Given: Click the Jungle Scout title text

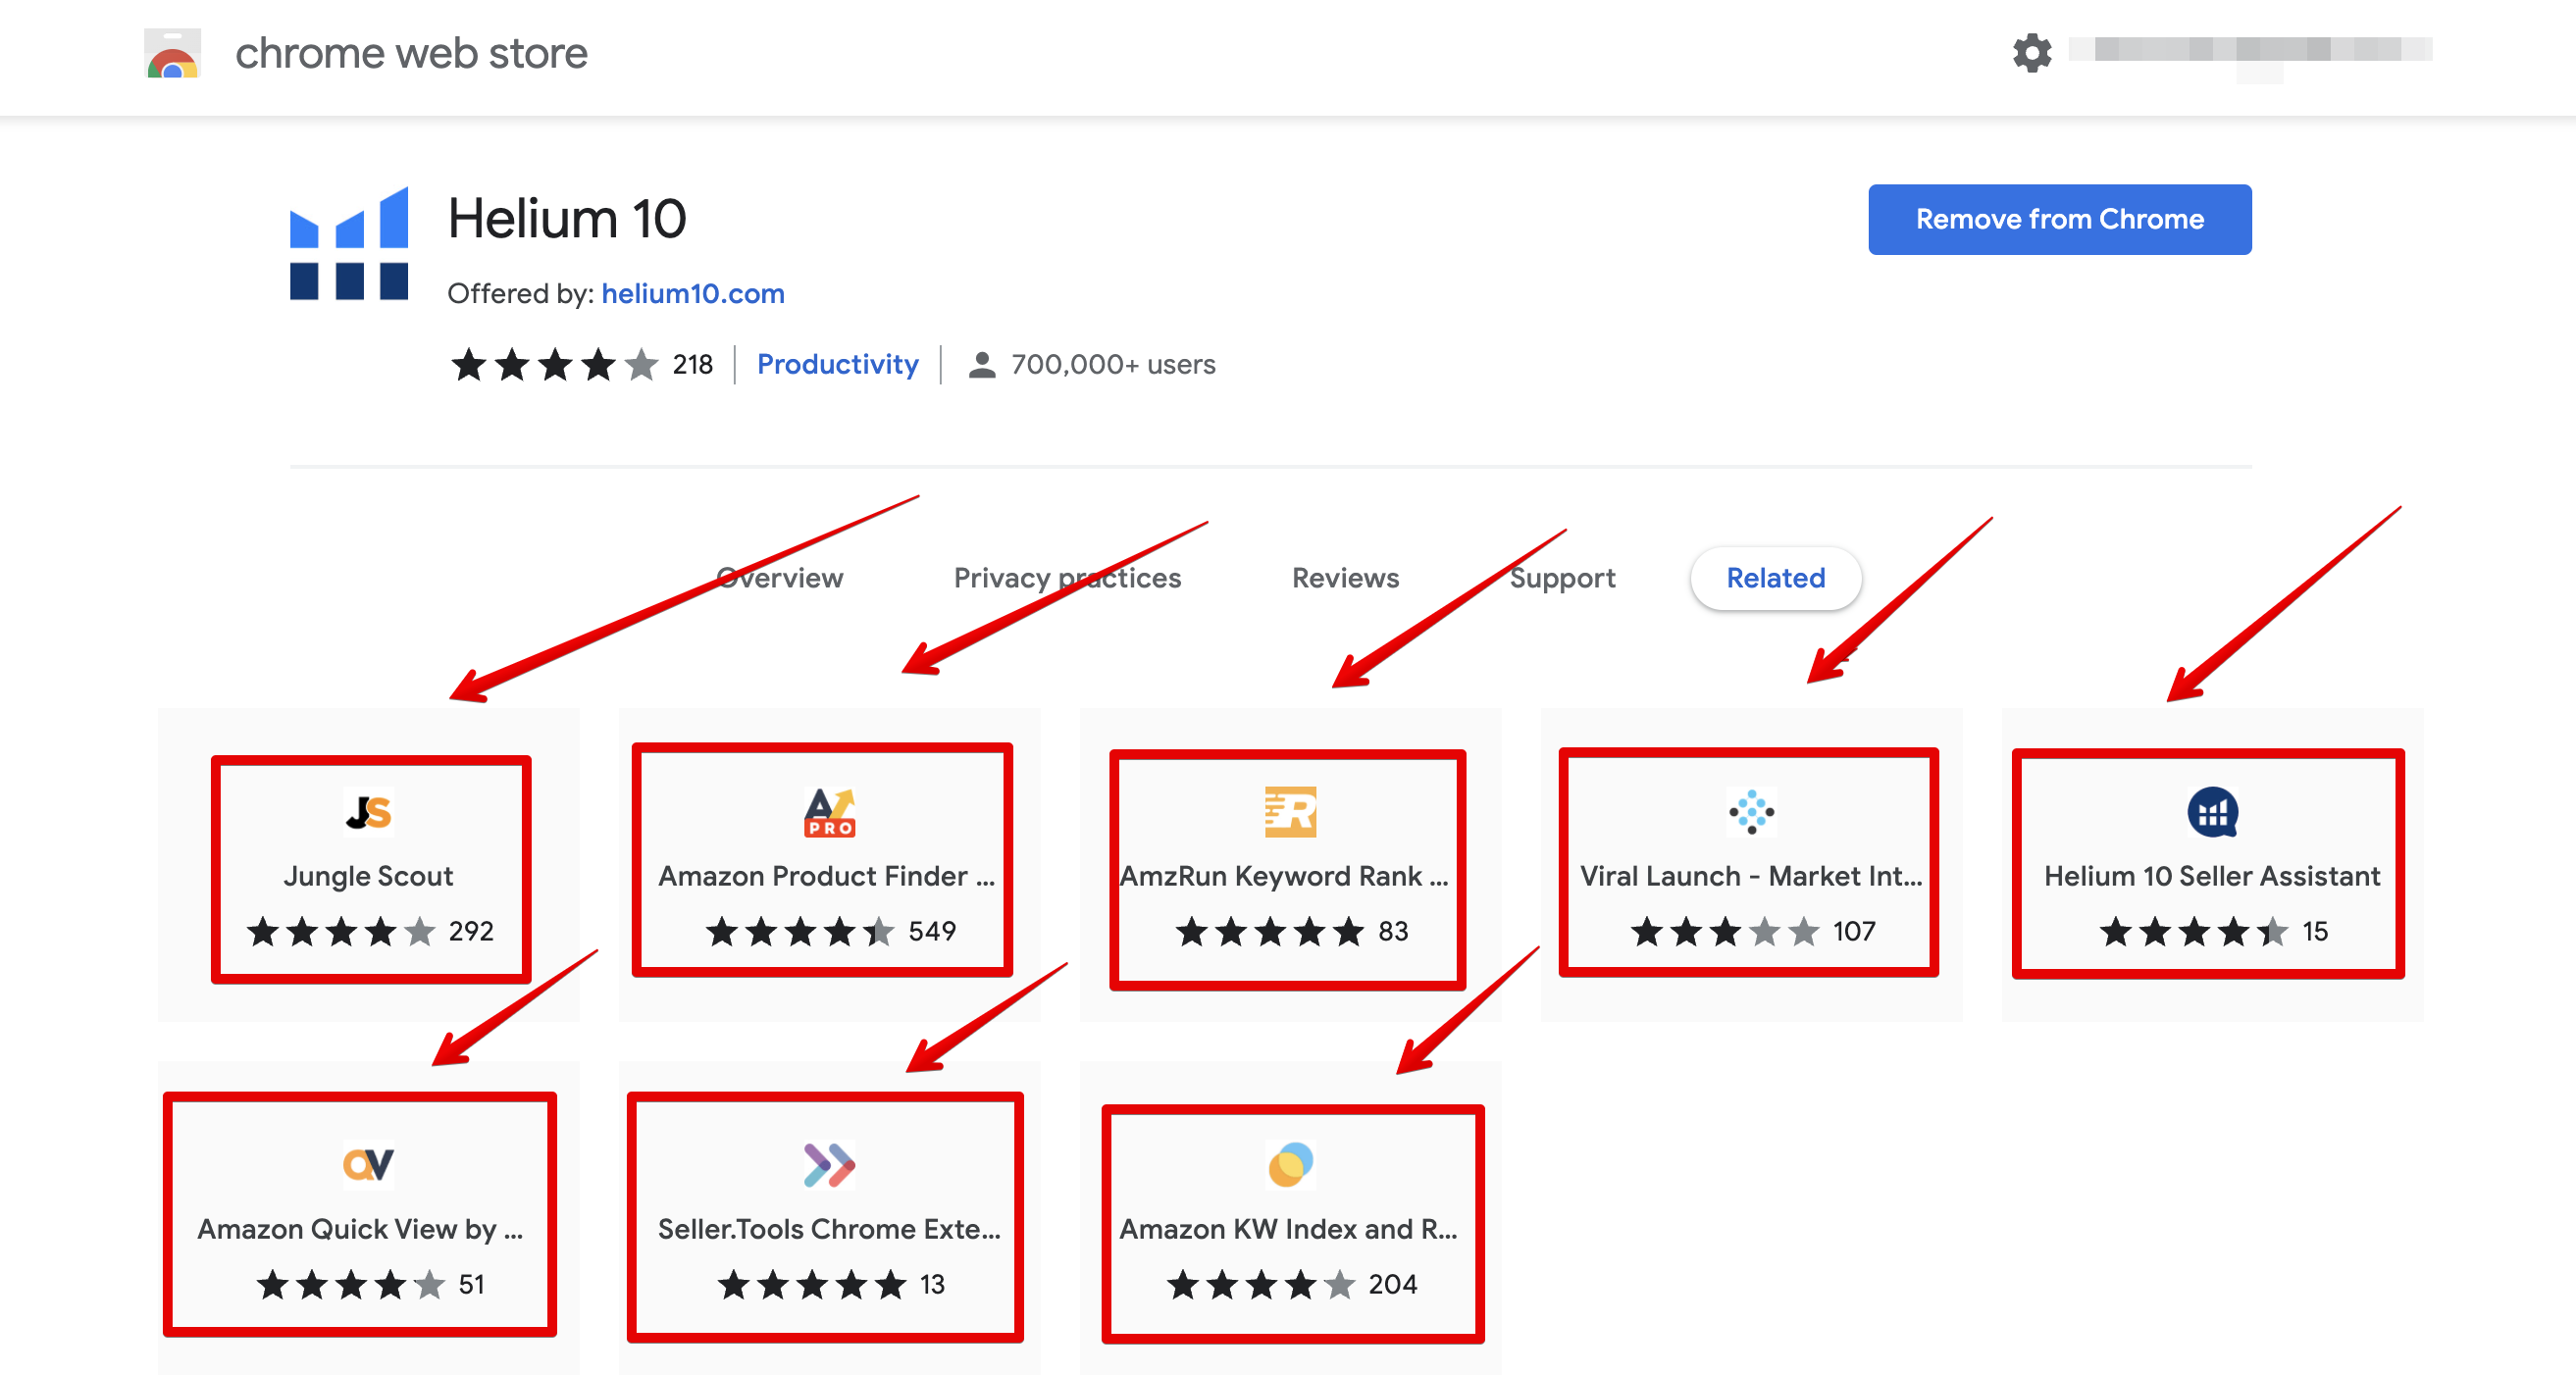Looking at the screenshot, I should point(368,876).
